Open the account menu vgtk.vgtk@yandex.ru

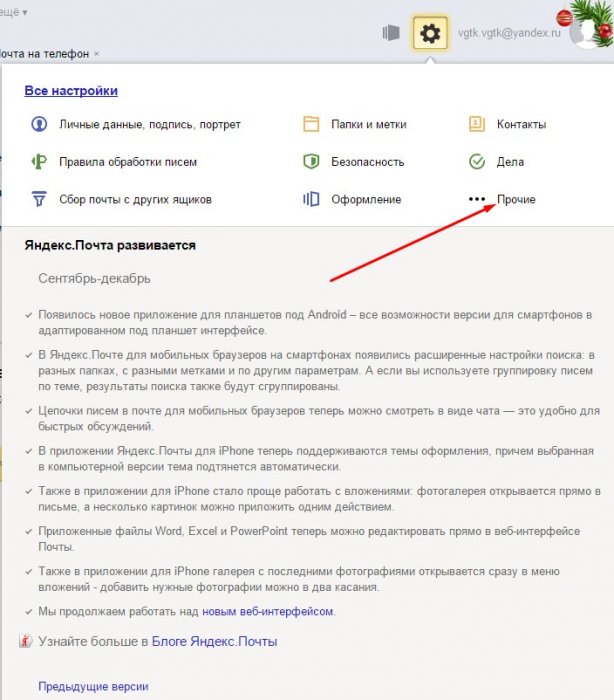509,33
